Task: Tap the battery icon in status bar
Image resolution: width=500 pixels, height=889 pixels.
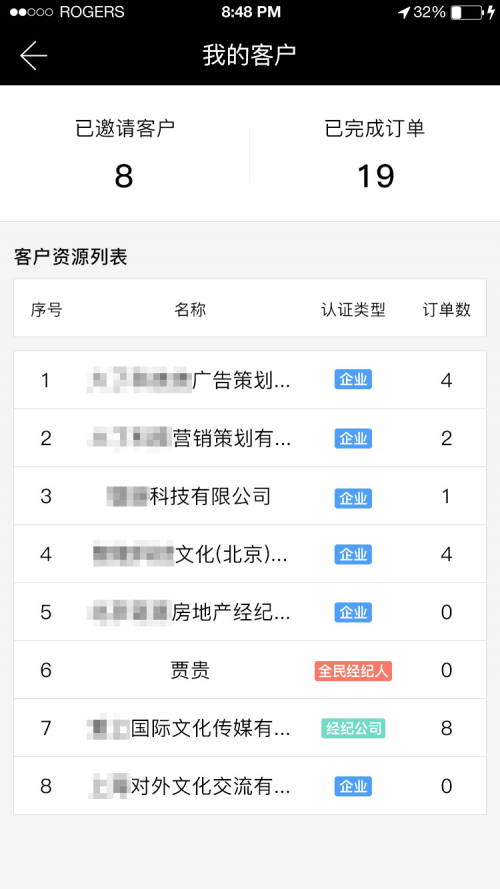Action: tap(467, 12)
